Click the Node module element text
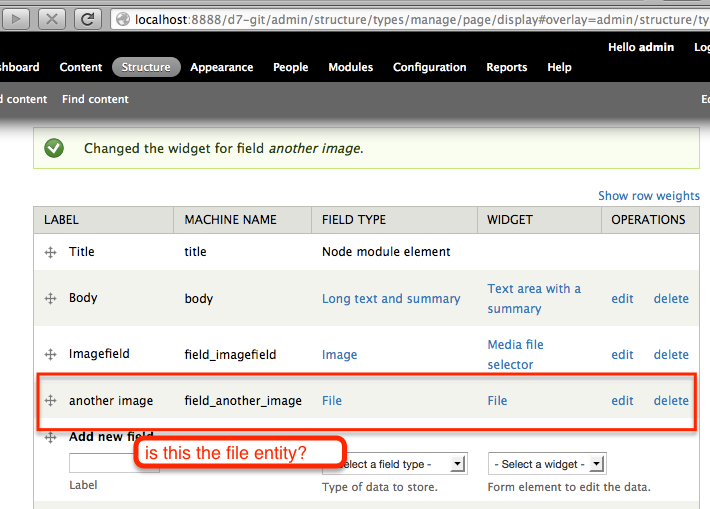This screenshot has width=710, height=509. [x=386, y=252]
